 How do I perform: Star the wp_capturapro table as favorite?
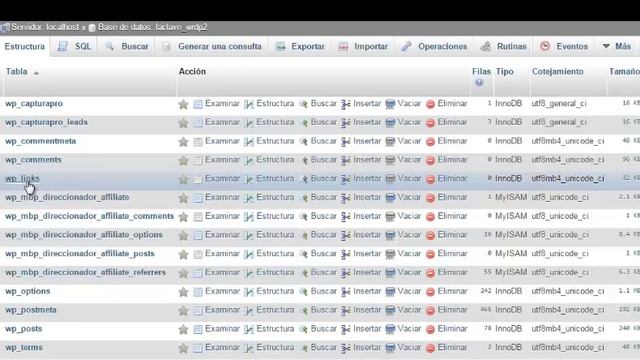pos(183,104)
